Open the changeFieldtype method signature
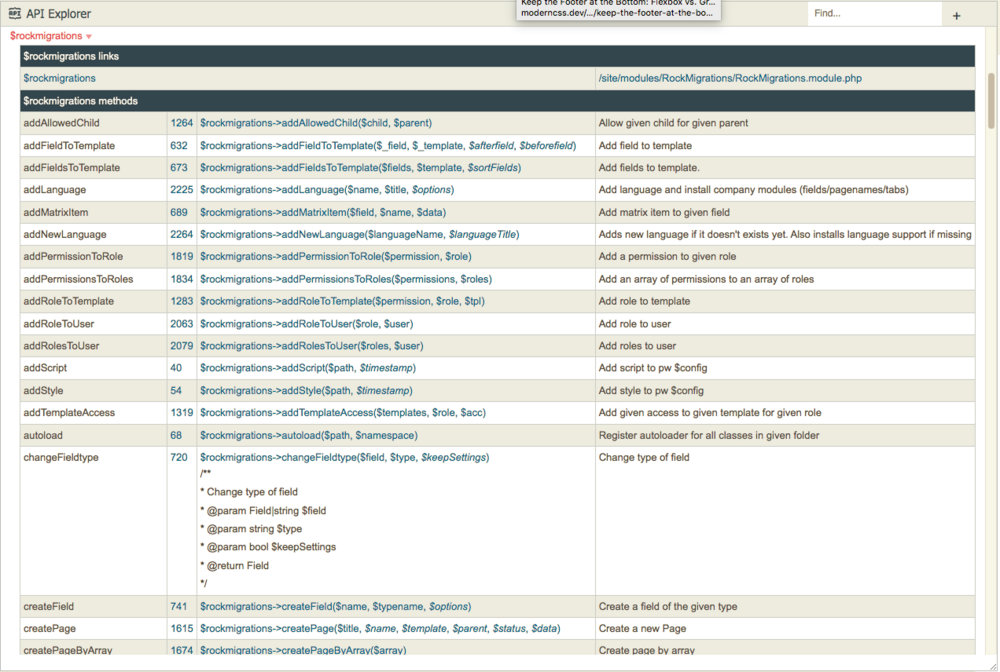Image resolution: width=1000 pixels, height=672 pixels. (345, 457)
